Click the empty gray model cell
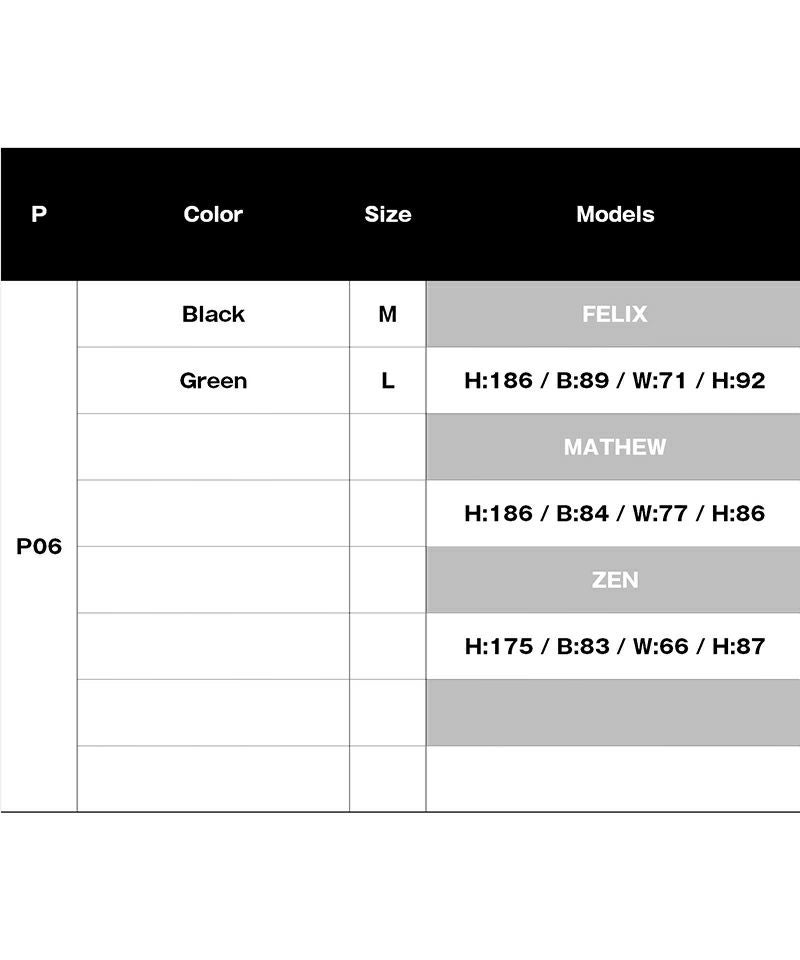 click(x=614, y=713)
